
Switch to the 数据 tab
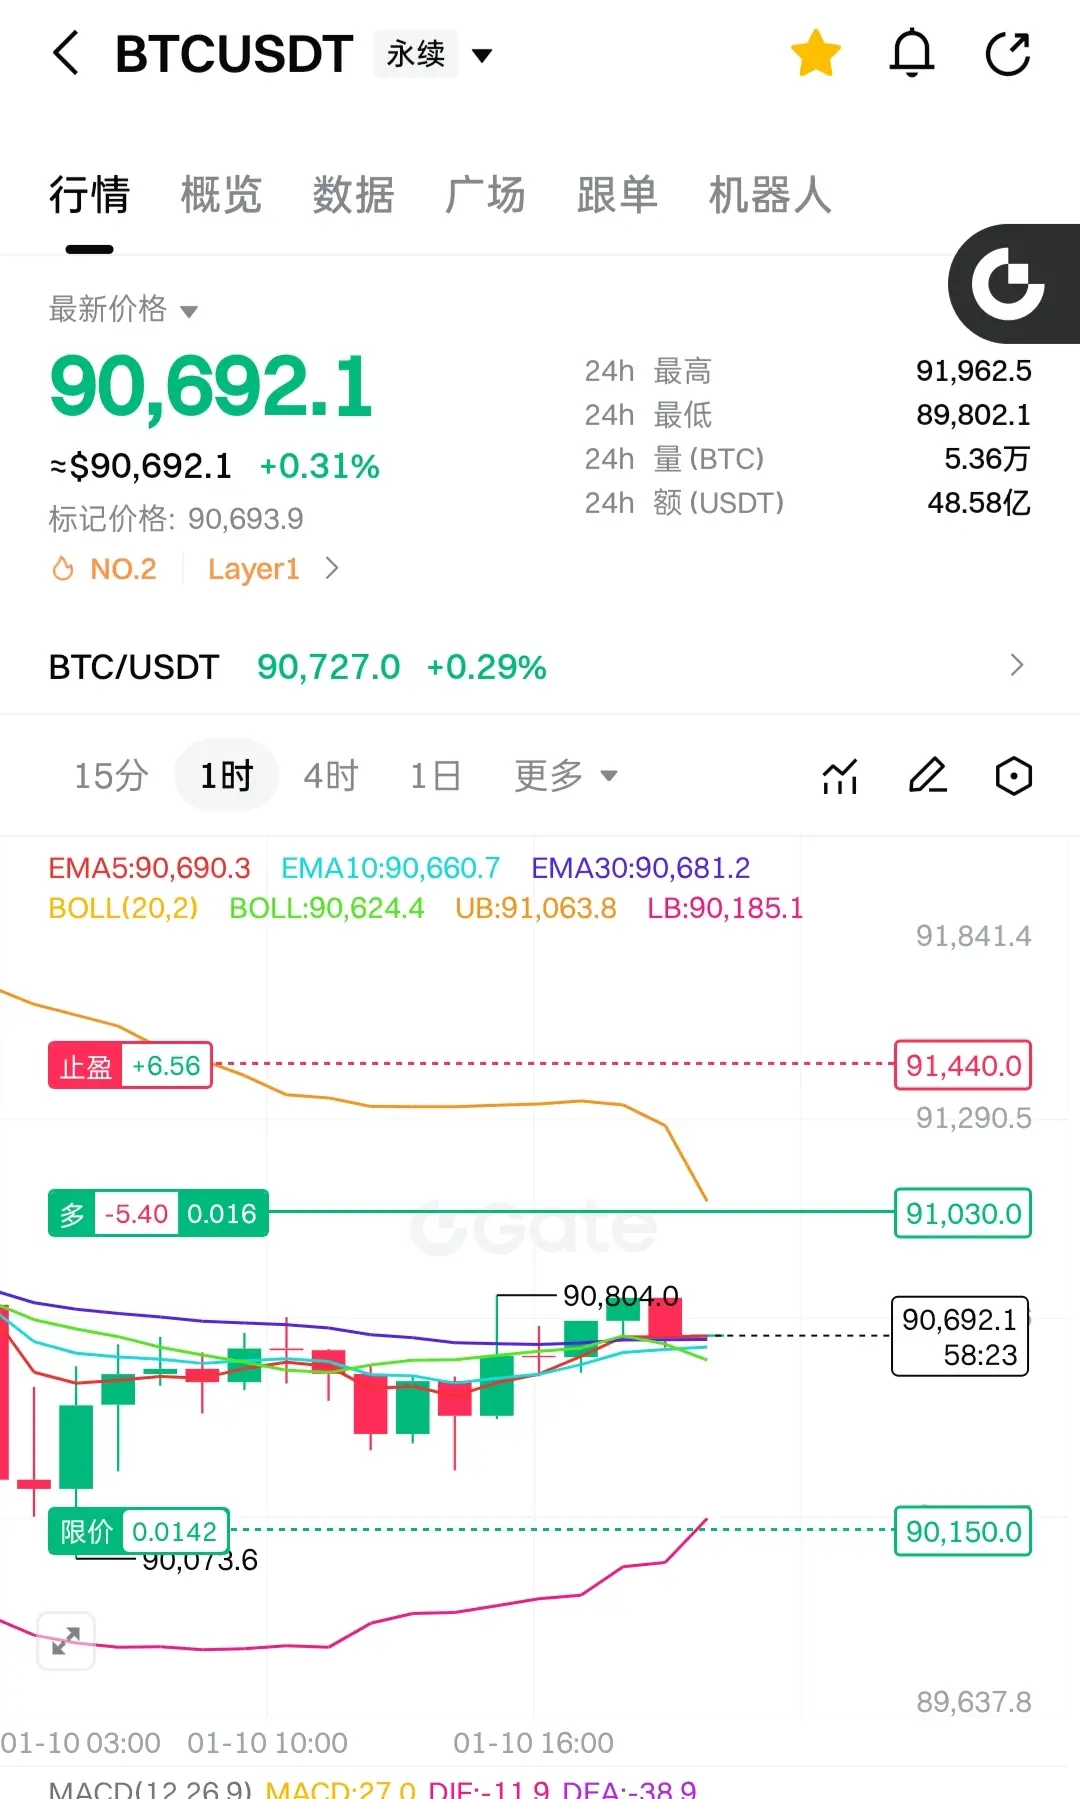pyautogui.click(x=353, y=195)
